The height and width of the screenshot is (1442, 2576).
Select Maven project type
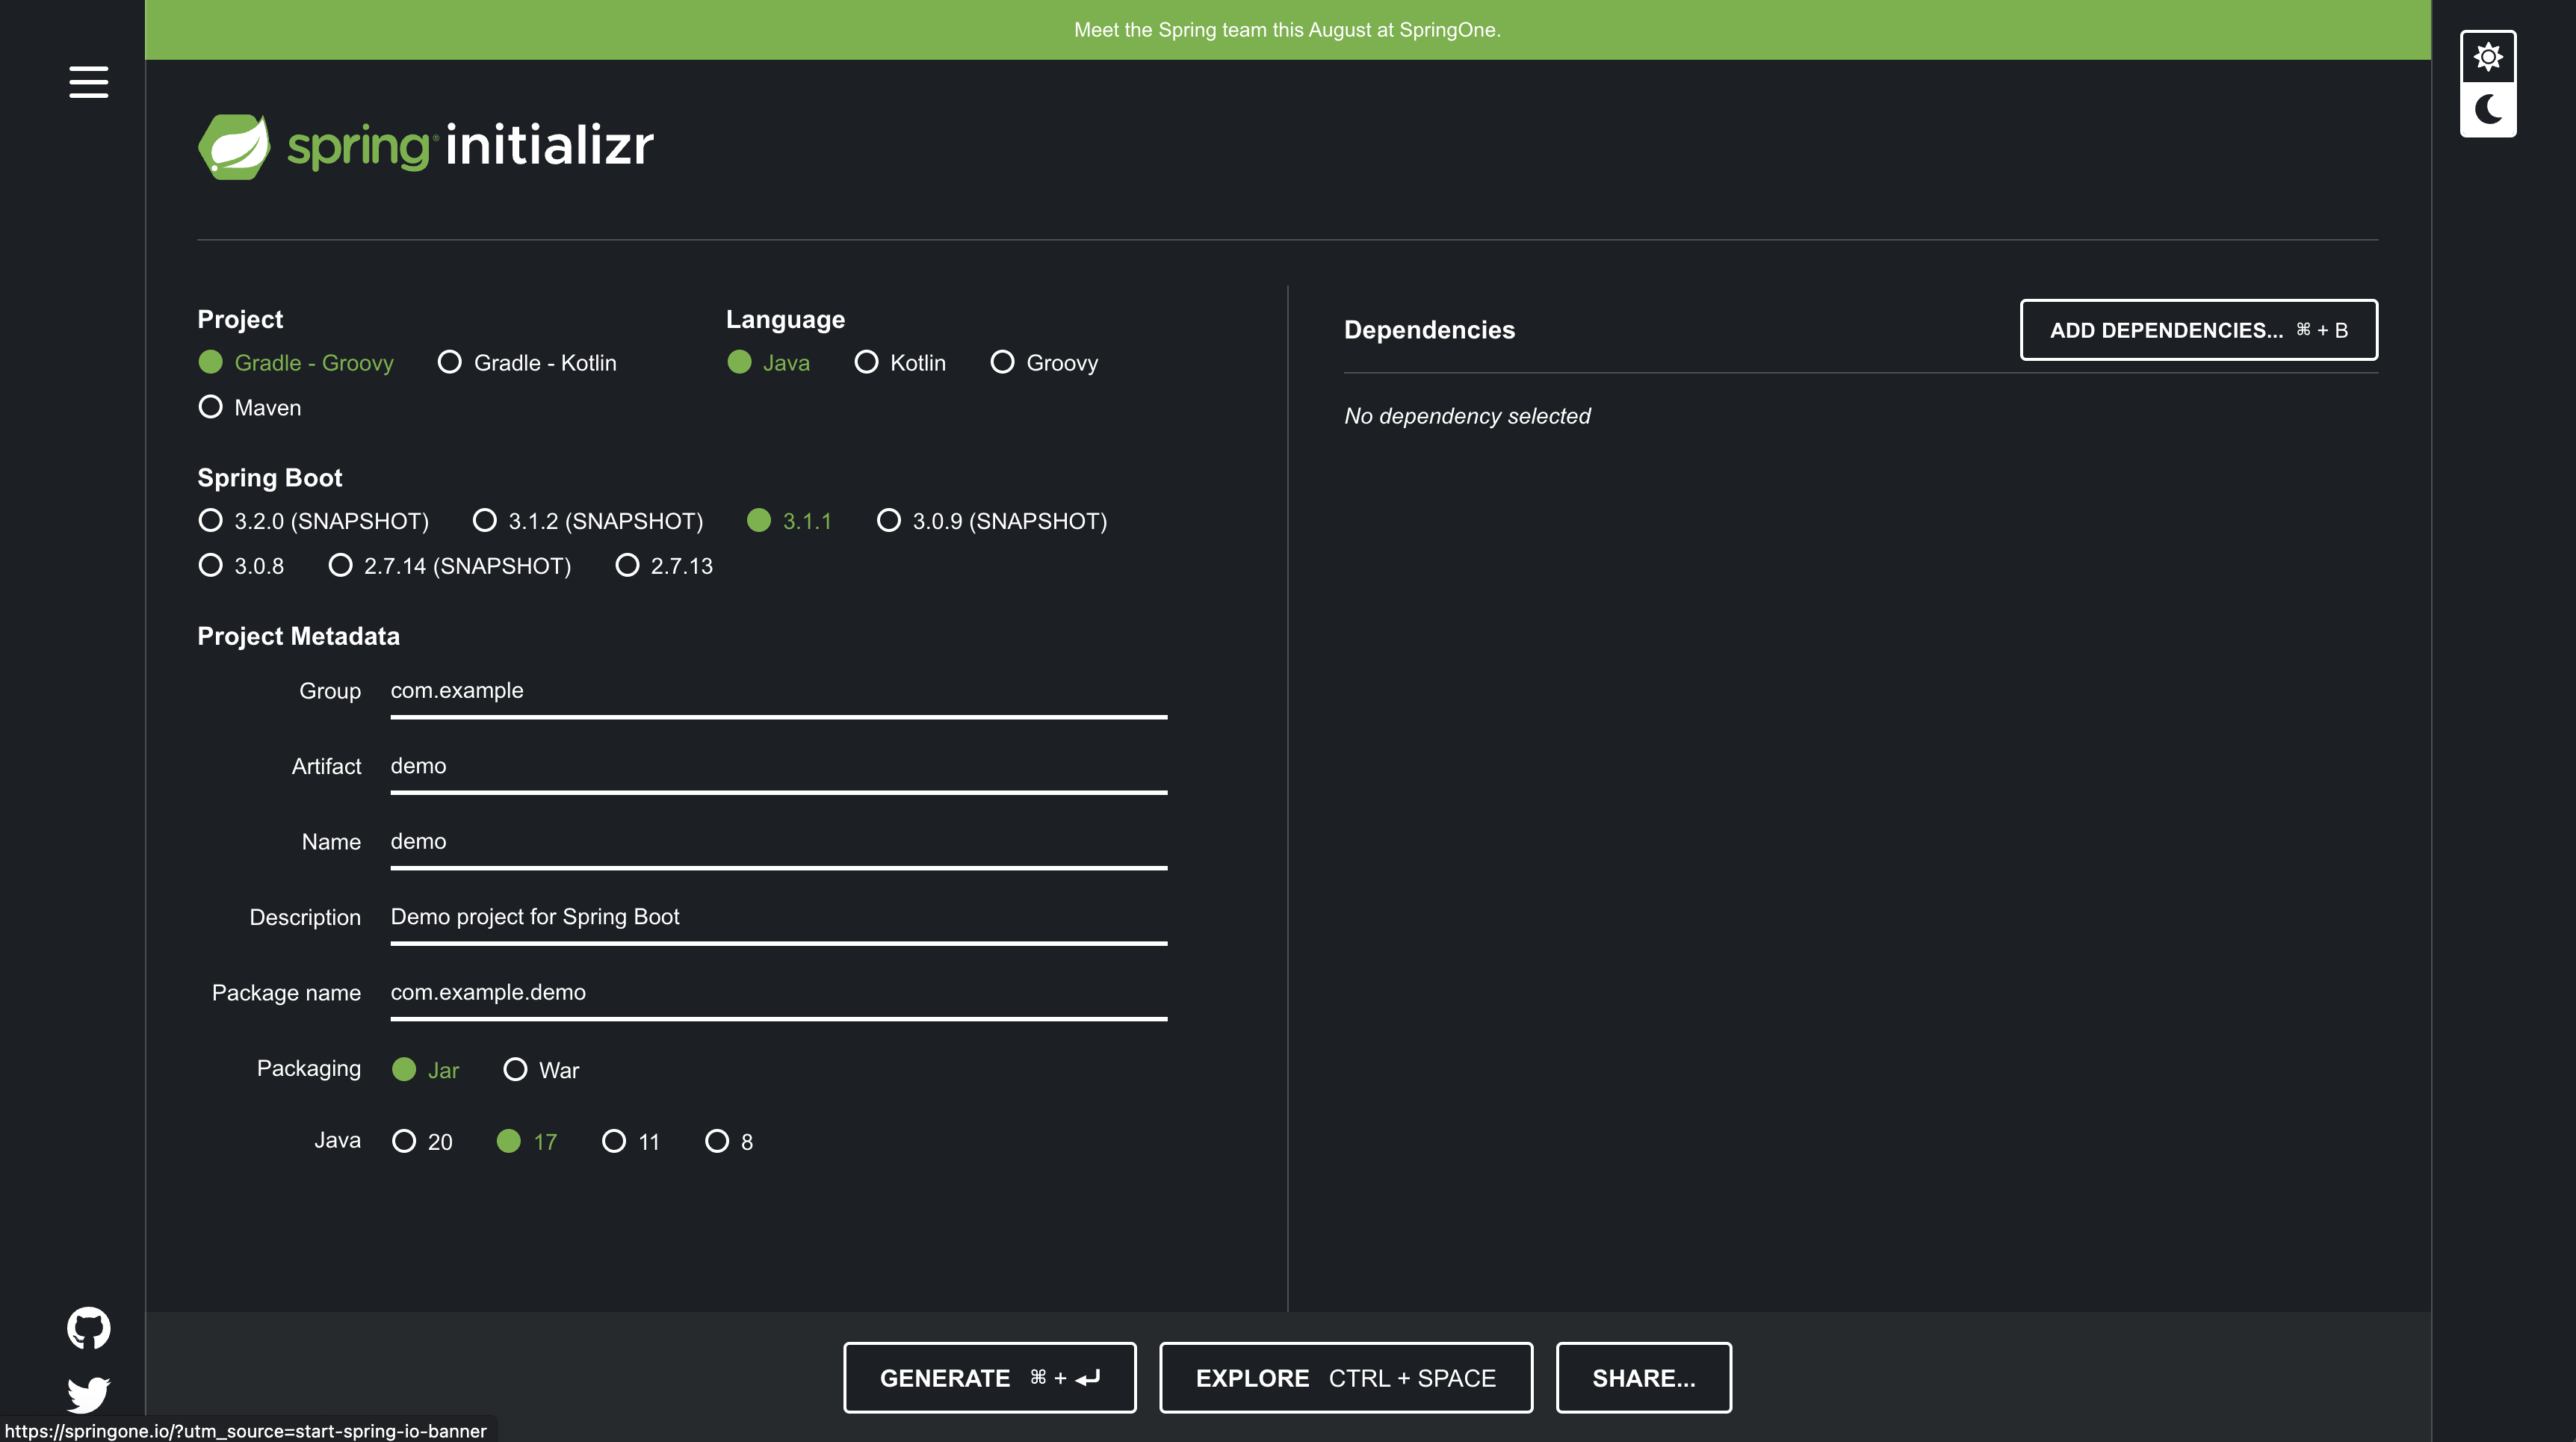point(211,407)
